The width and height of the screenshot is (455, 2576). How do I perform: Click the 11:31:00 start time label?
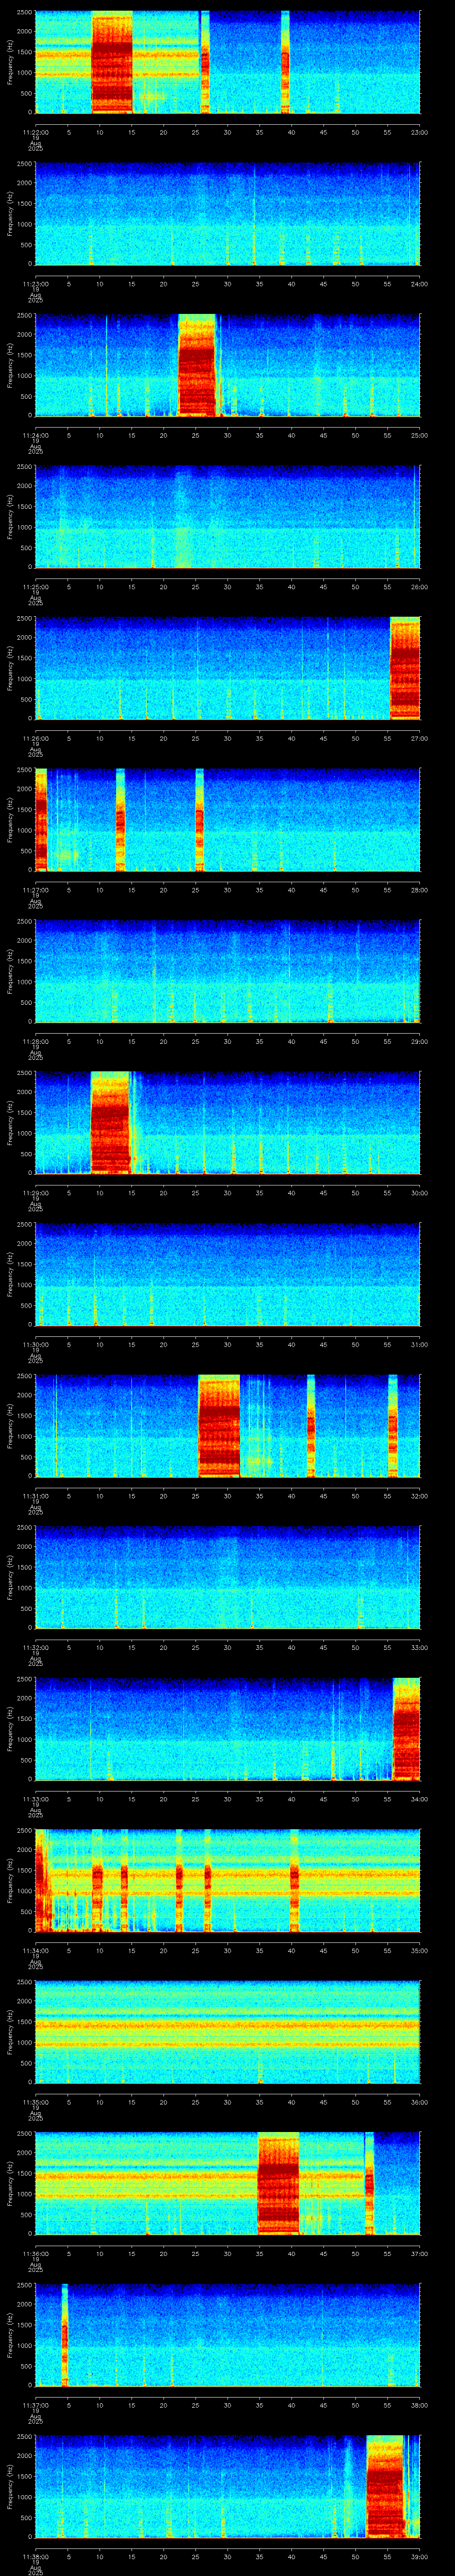[x=35, y=1495]
